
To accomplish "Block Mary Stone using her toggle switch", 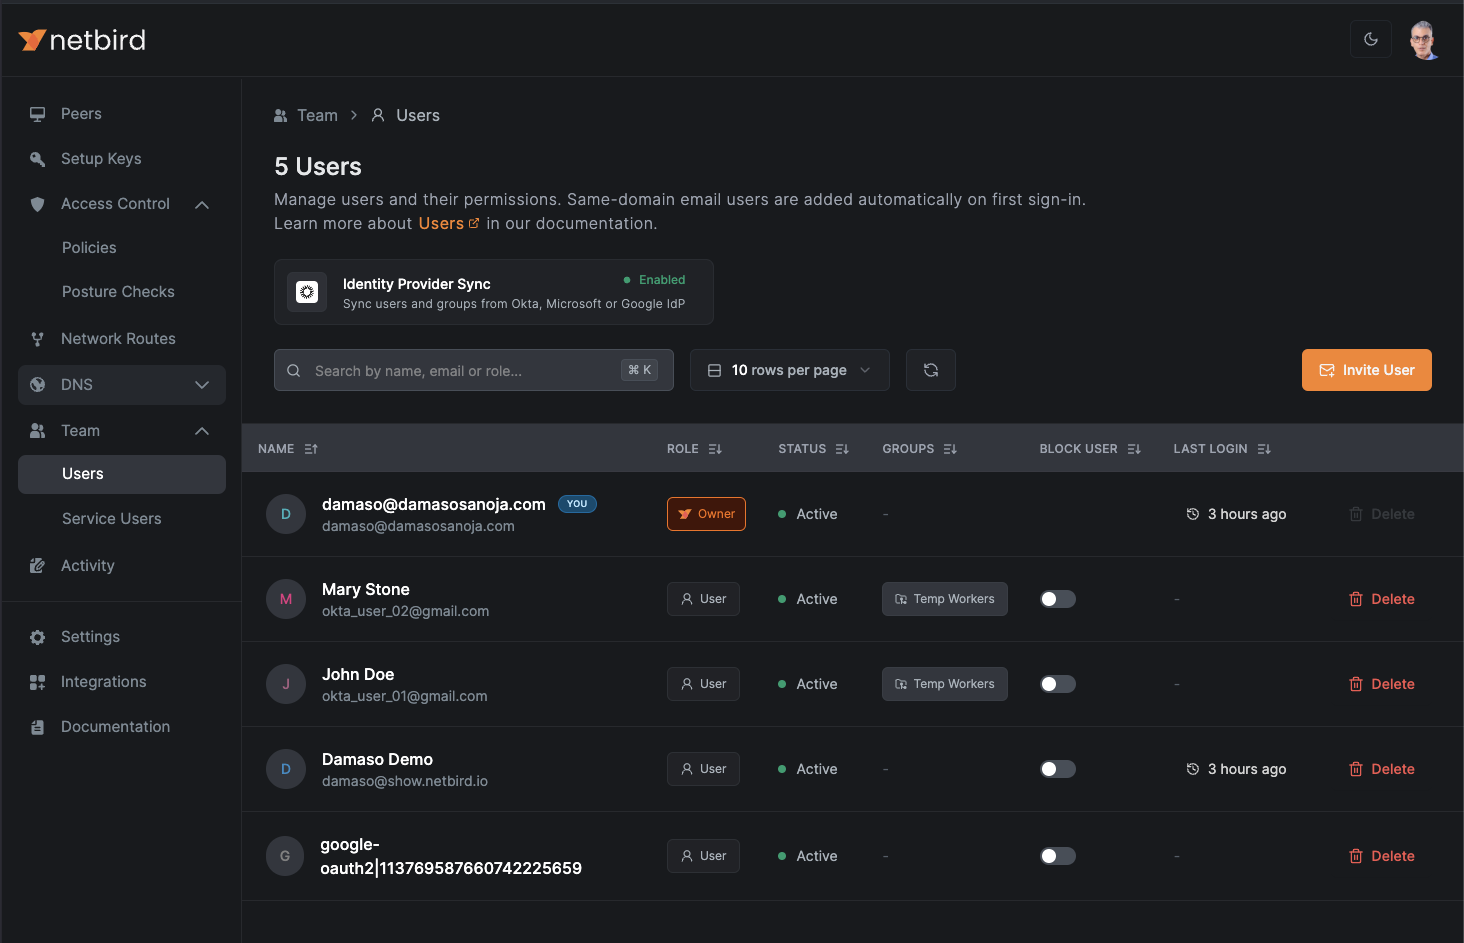I will pos(1057,598).
